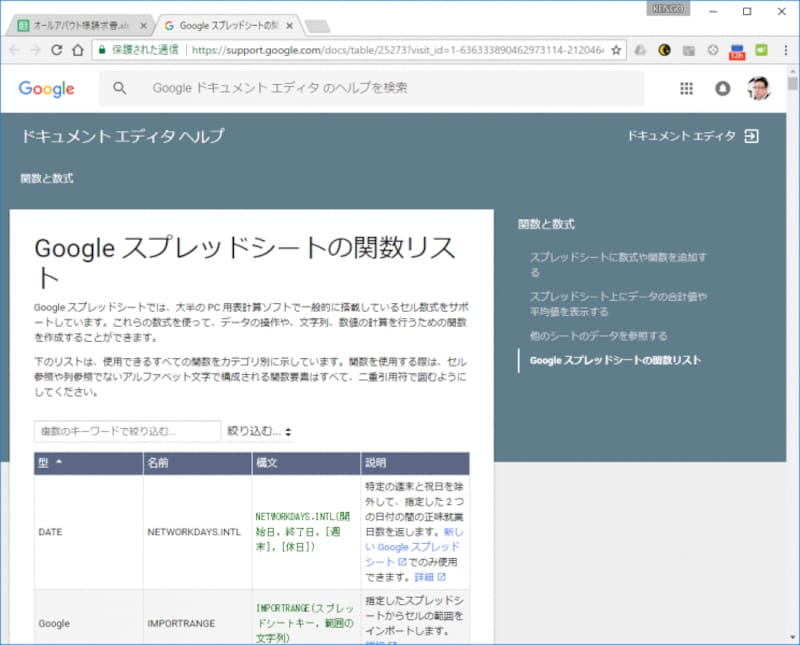Click the notifications bell icon
The height and width of the screenshot is (645, 800).
point(722,89)
